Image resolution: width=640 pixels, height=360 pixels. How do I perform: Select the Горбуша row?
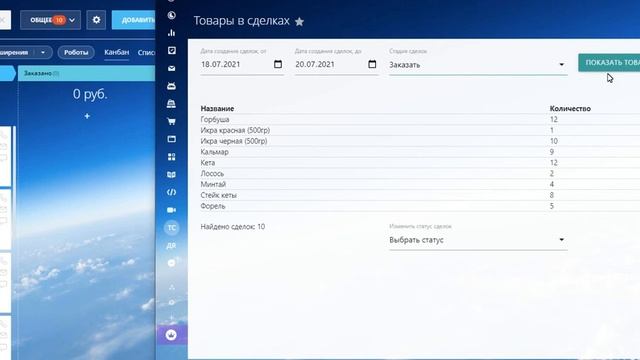tap(420, 120)
